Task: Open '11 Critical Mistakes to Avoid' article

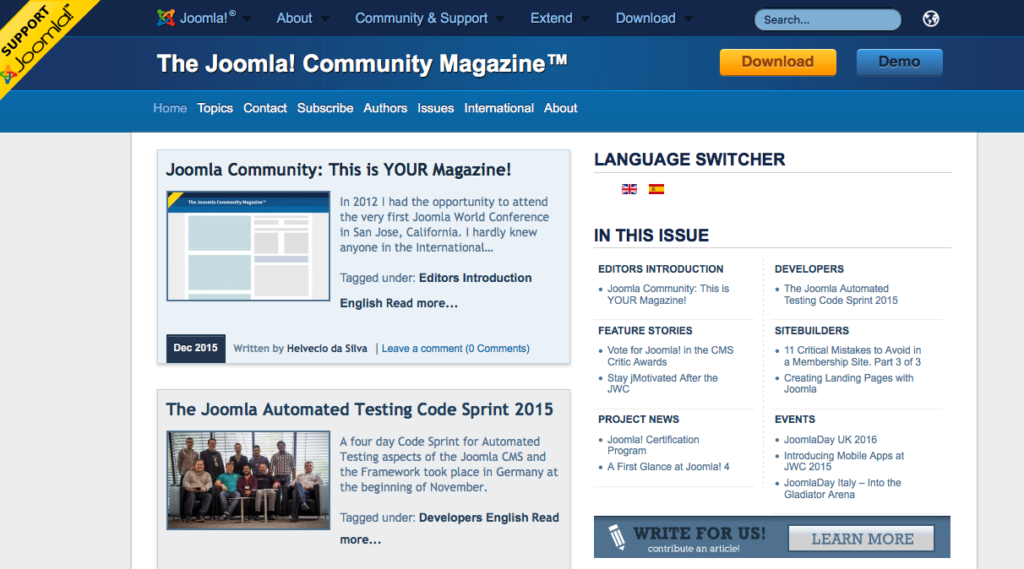Action: click(x=852, y=356)
